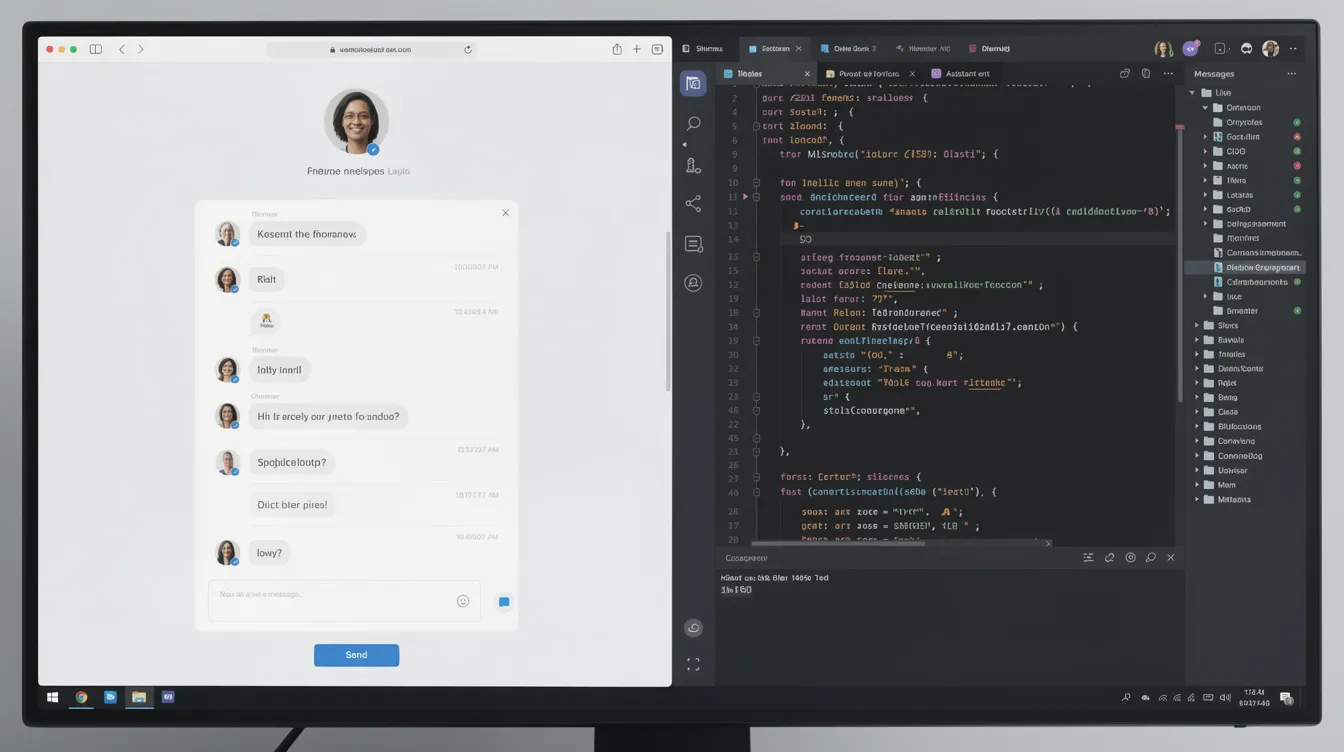Image resolution: width=1344 pixels, height=752 pixels.
Task: Click the share-nodes icon in the editor sidebar
Action: 693,204
